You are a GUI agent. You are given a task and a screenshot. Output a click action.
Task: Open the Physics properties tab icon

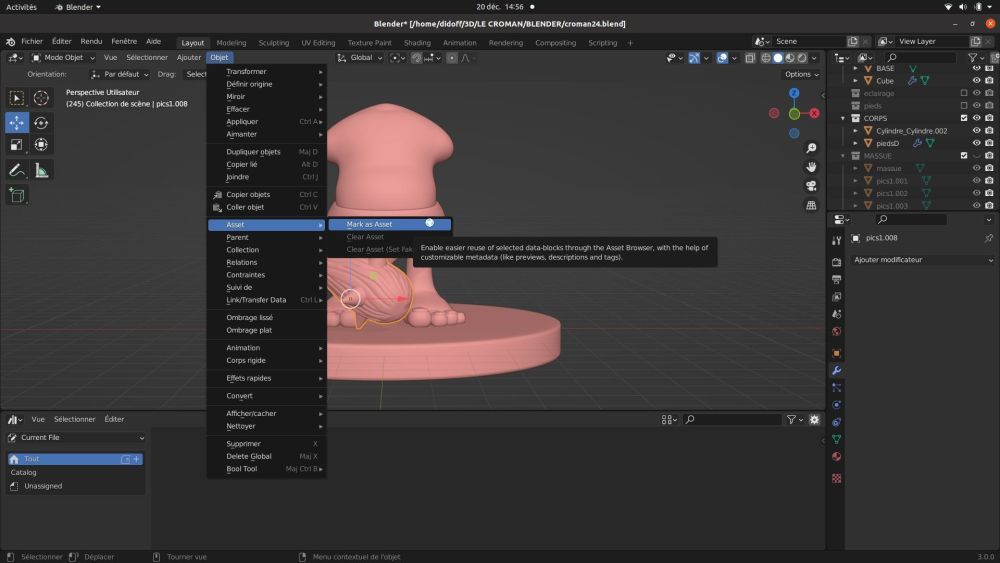pyautogui.click(x=836, y=405)
